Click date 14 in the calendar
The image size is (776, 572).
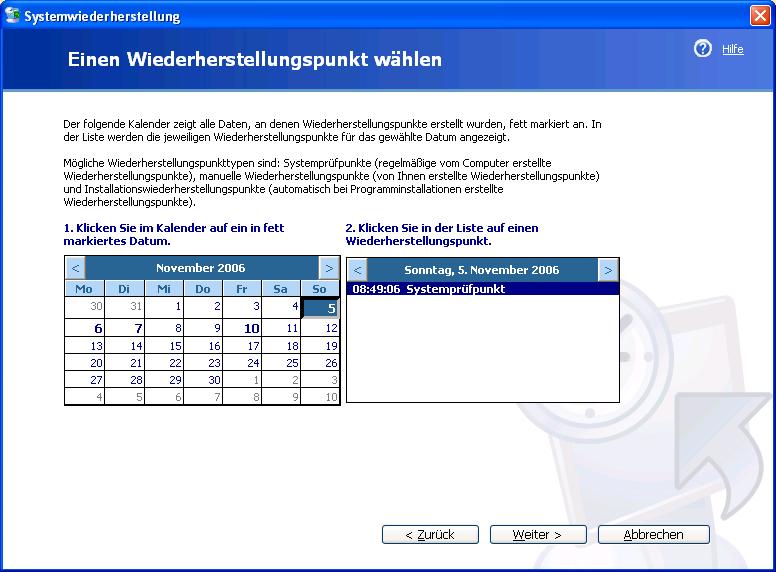point(124,345)
